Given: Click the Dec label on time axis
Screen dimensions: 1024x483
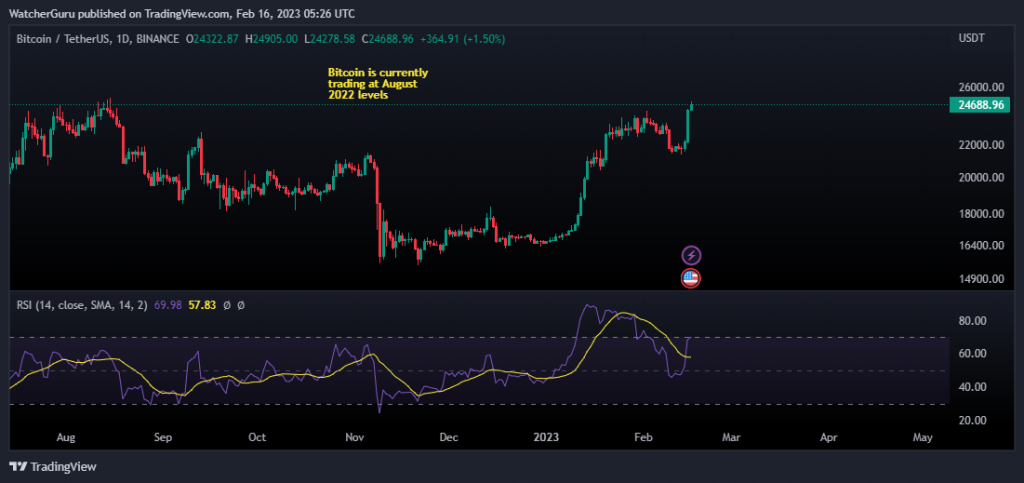Looking at the screenshot, I should 449,437.
